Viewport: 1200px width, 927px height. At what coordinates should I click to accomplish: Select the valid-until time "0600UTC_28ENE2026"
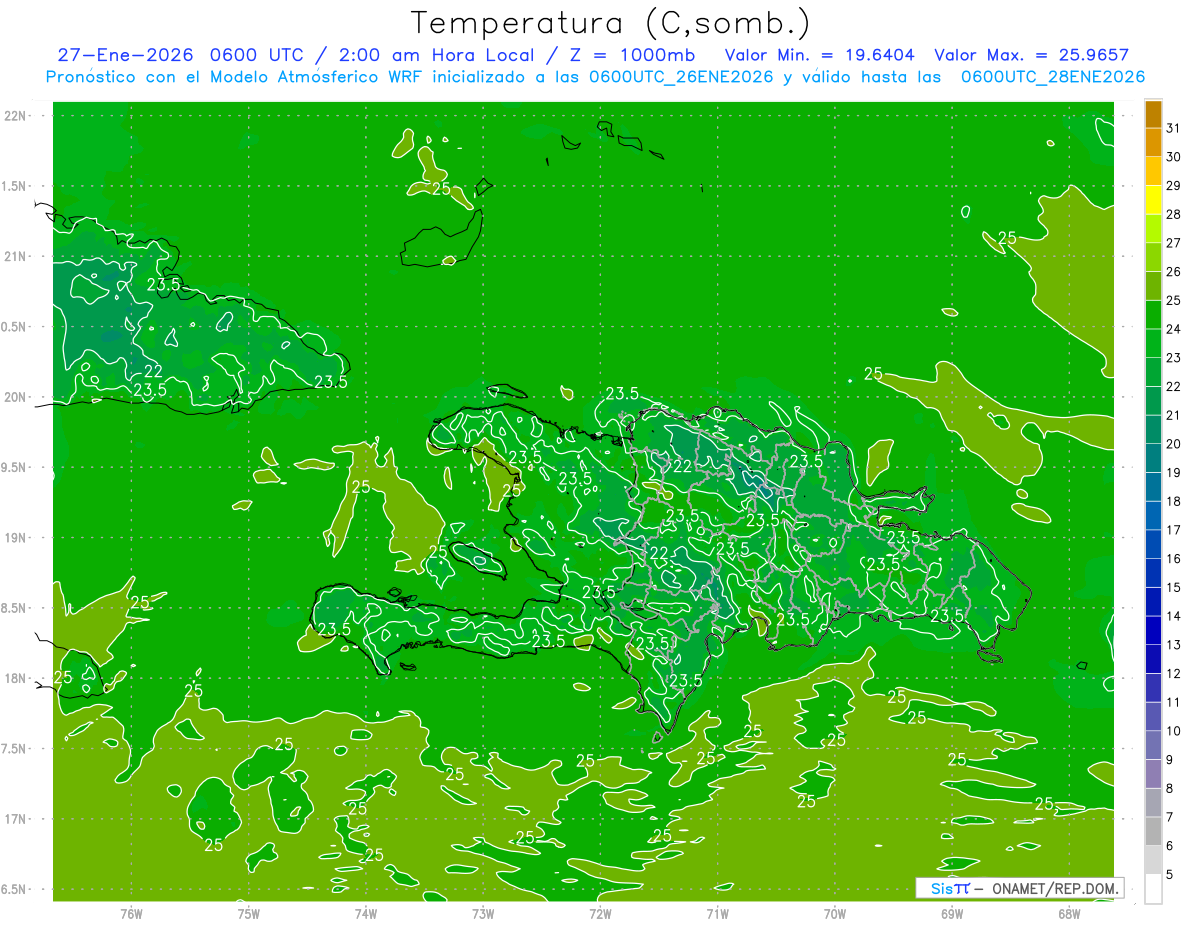pos(1053,77)
